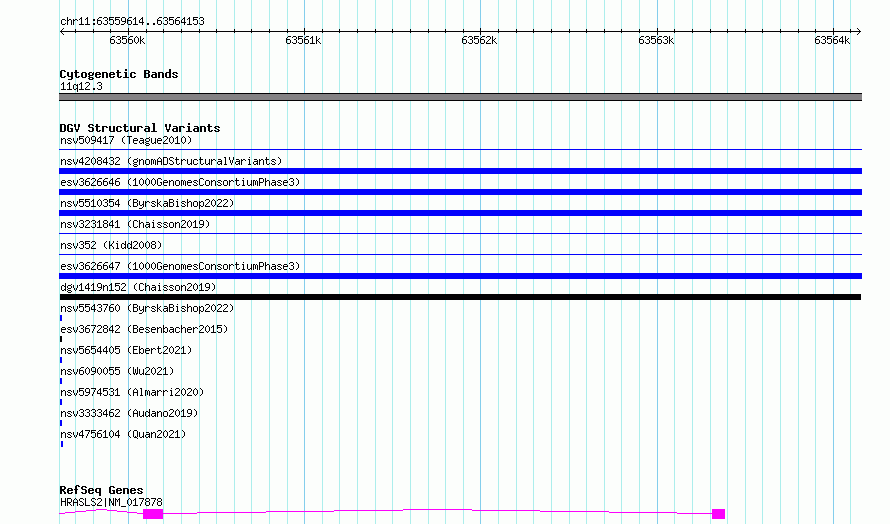Open variant nsv4756104 (Quan2021)
Viewport: 890px width, 524px height.
123,434
